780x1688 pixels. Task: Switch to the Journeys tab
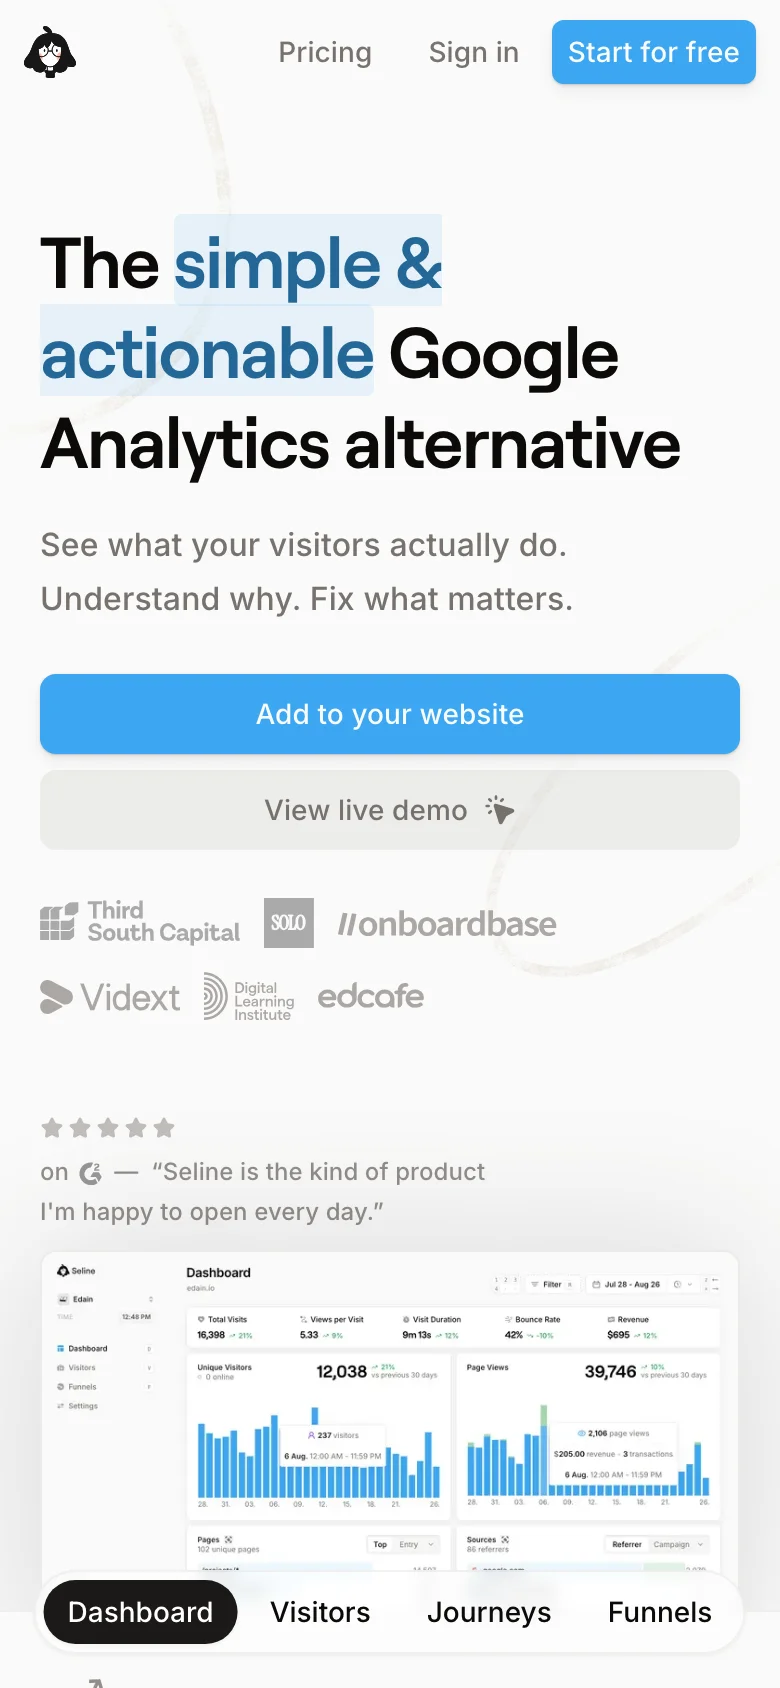pyautogui.click(x=489, y=1612)
